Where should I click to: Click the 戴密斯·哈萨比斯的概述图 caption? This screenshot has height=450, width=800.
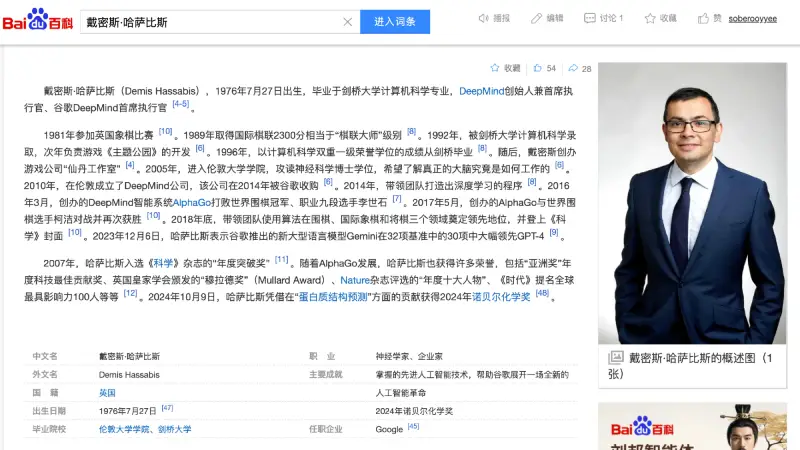tap(690, 366)
